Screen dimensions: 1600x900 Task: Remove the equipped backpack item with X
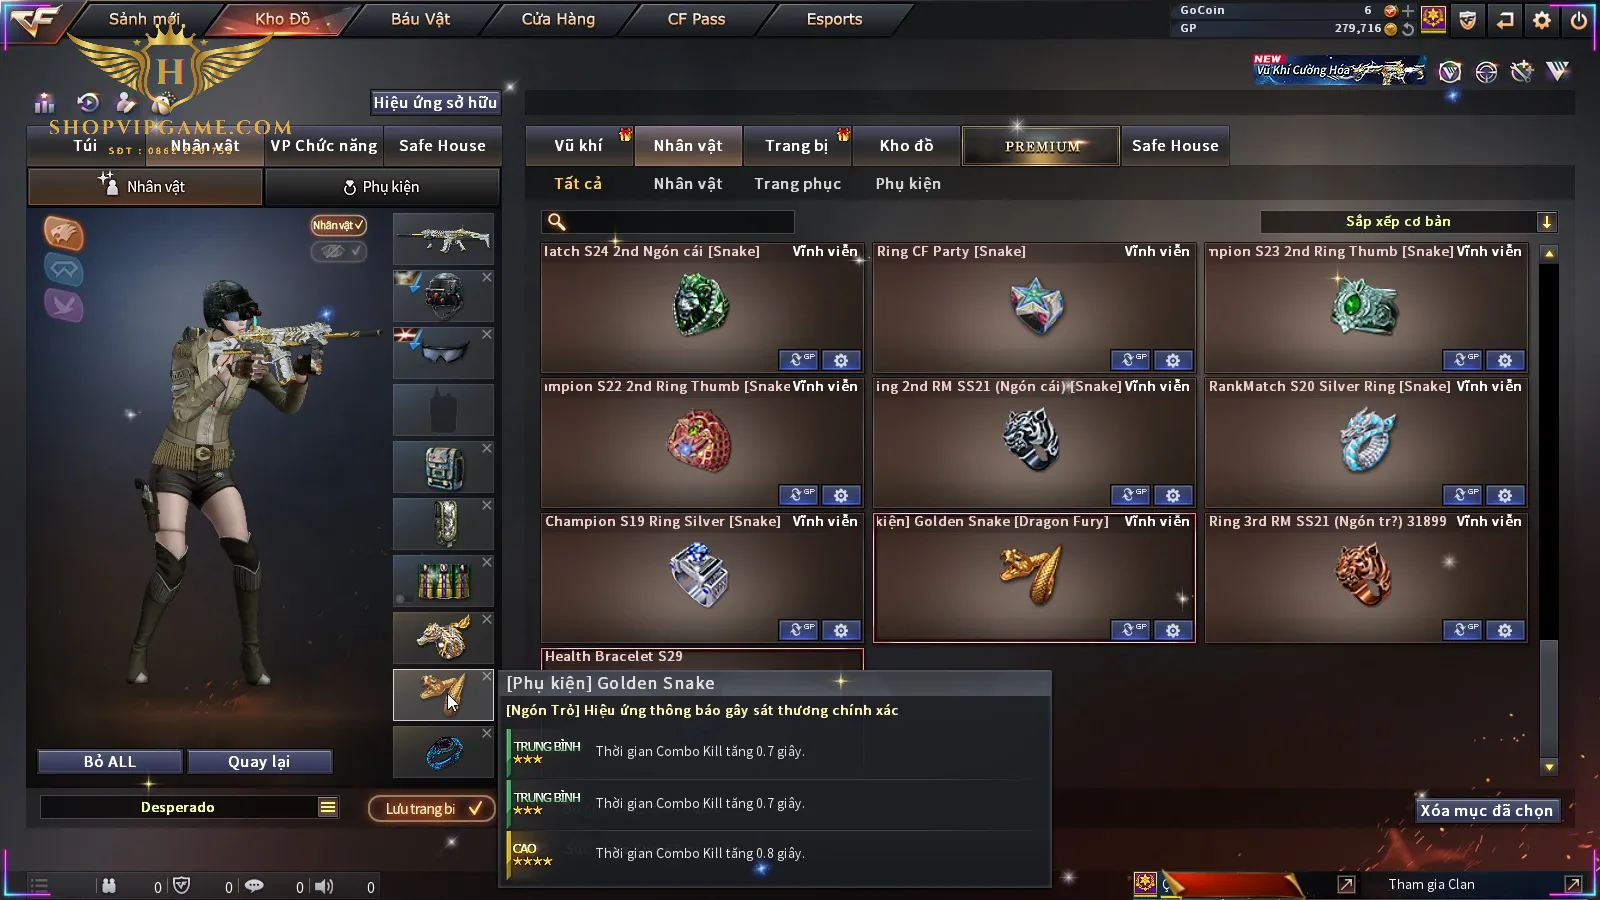point(487,448)
